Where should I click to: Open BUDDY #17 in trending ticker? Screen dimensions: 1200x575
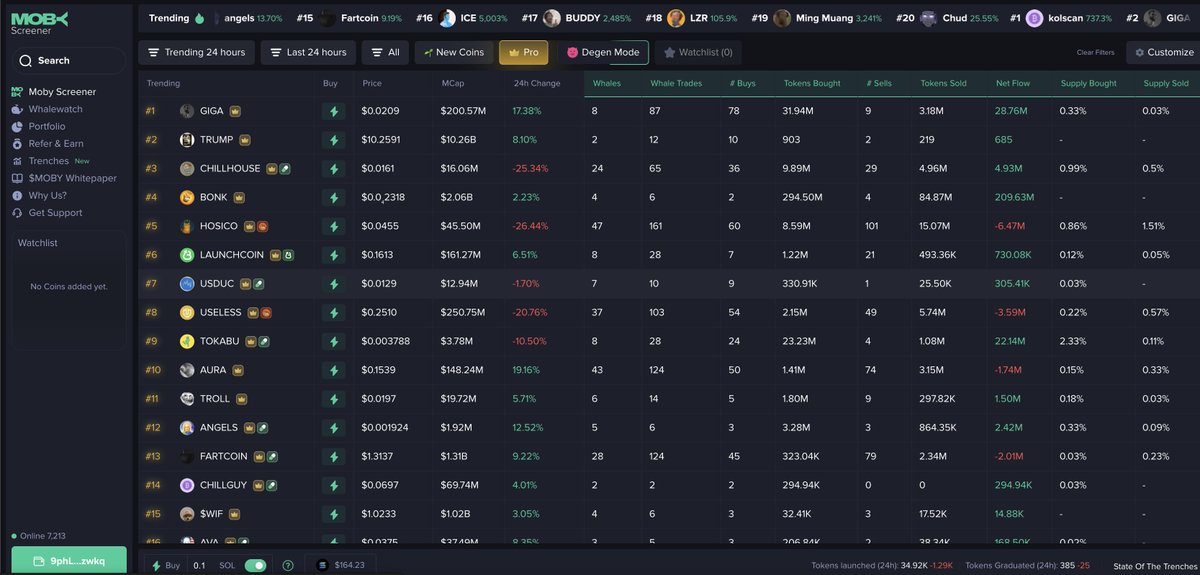coord(576,18)
